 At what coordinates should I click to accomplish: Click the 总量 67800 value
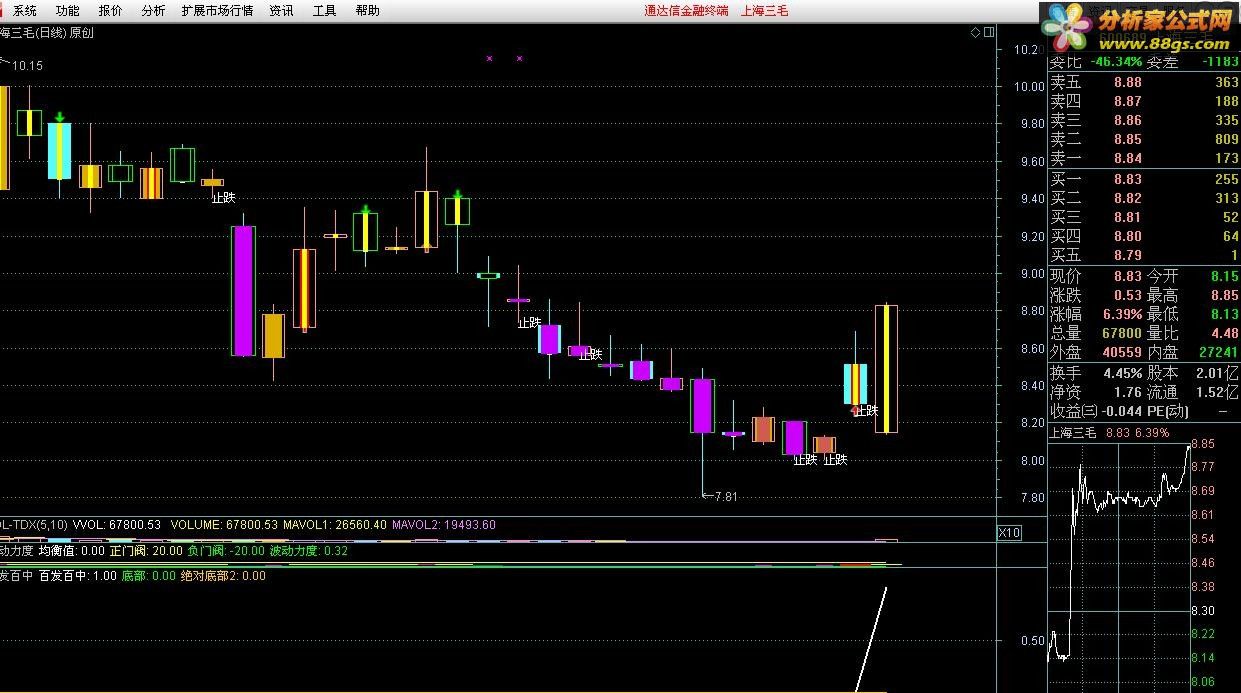1122,334
